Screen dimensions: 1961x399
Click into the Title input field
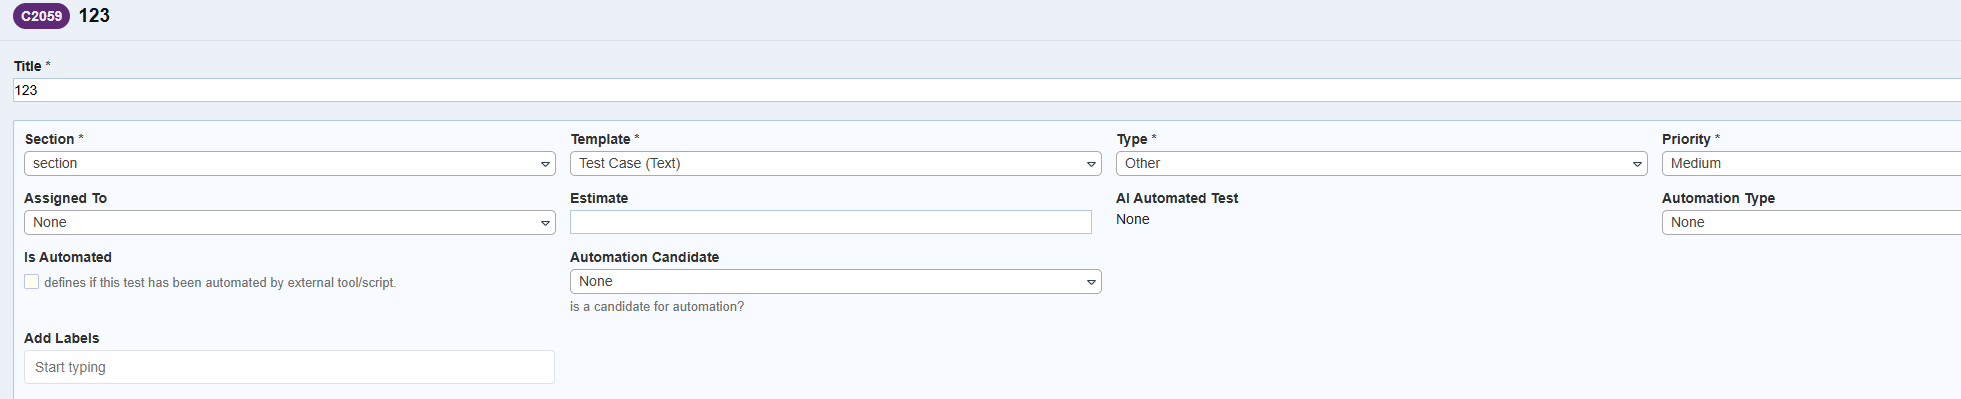point(986,90)
